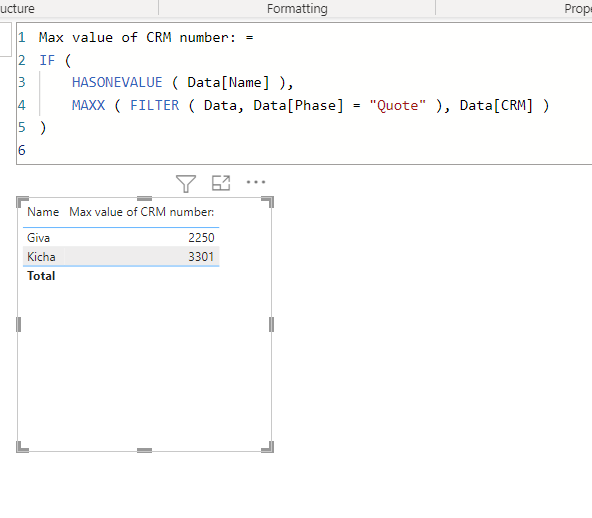Viewport: 592px width, 518px height.
Task: Click the MAXX function in formula
Action: 88,105
